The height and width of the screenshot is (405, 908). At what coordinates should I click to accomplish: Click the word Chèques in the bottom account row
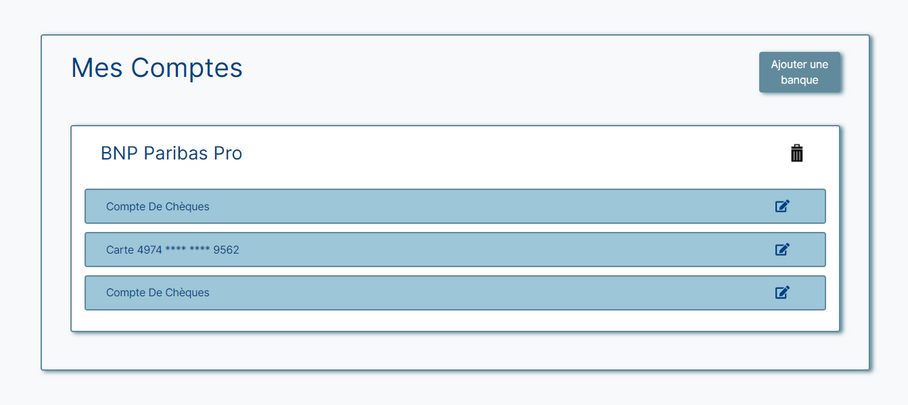coord(189,293)
